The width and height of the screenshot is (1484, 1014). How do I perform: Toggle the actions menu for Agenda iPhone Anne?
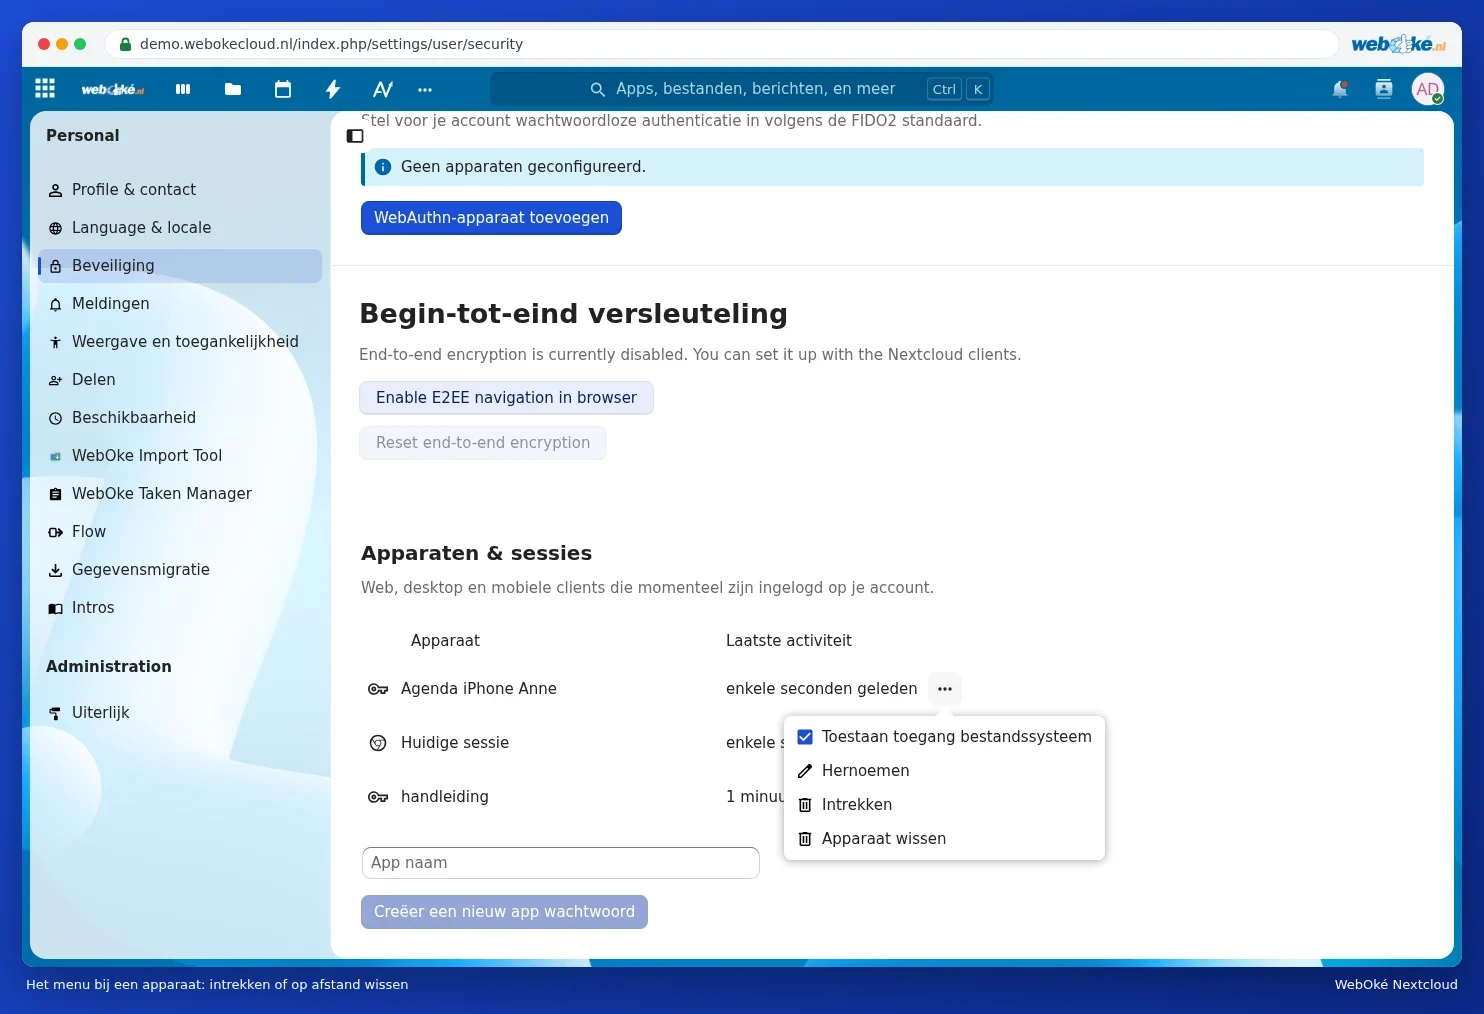tap(945, 689)
